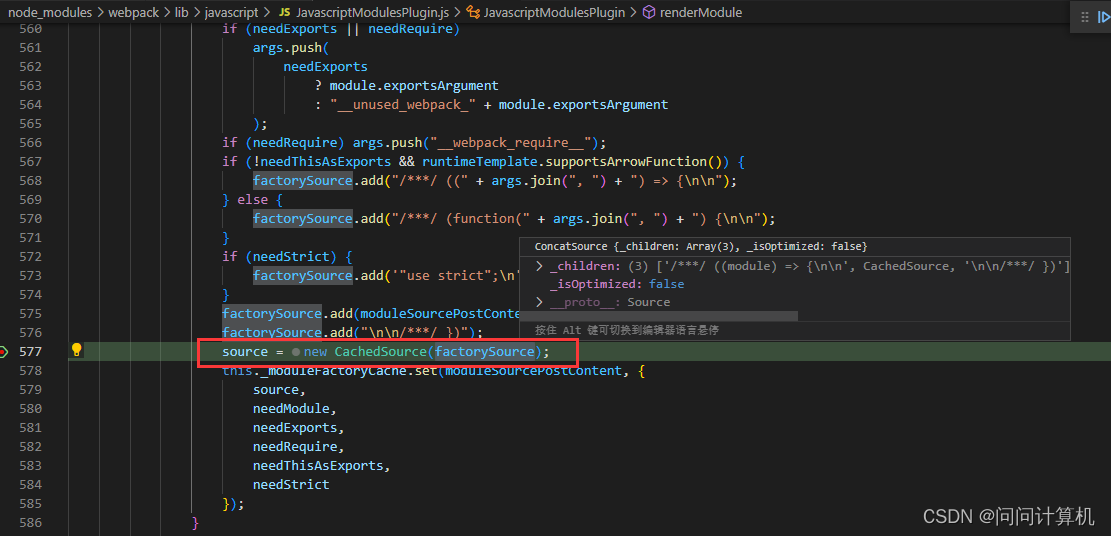Click source variable on line 577

point(245,352)
